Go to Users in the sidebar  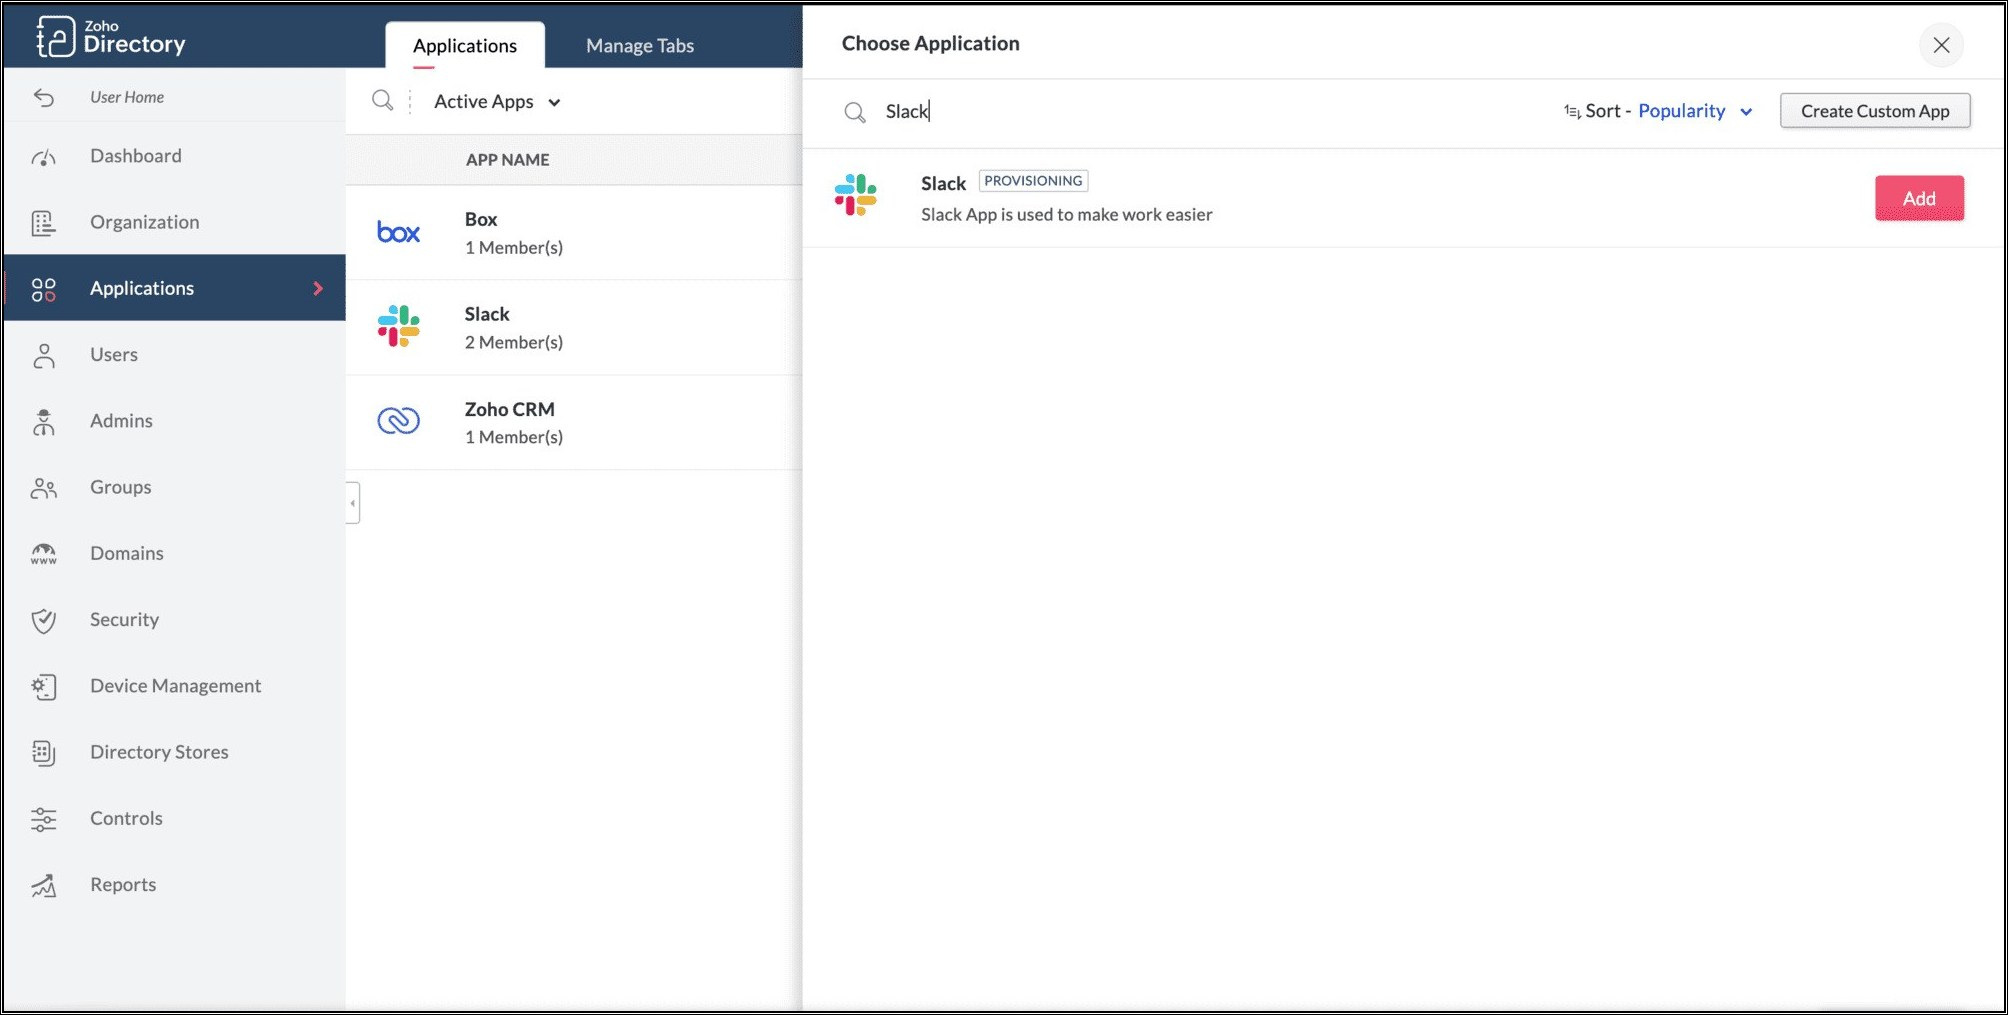click(x=174, y=355)
